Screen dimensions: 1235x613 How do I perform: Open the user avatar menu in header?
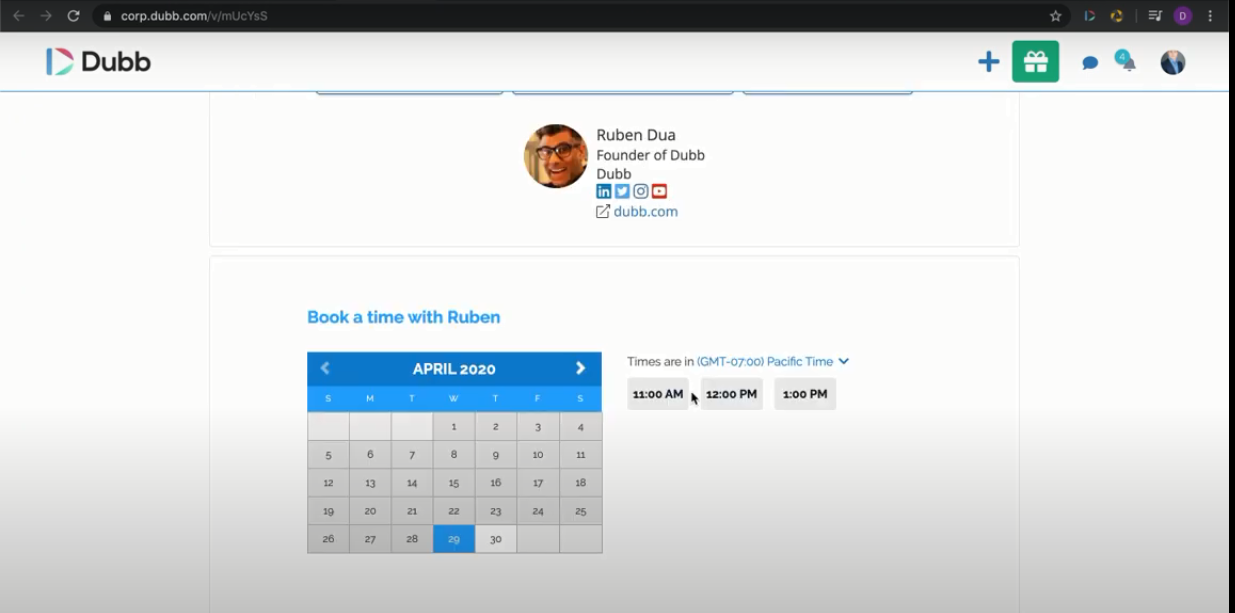1173,62
